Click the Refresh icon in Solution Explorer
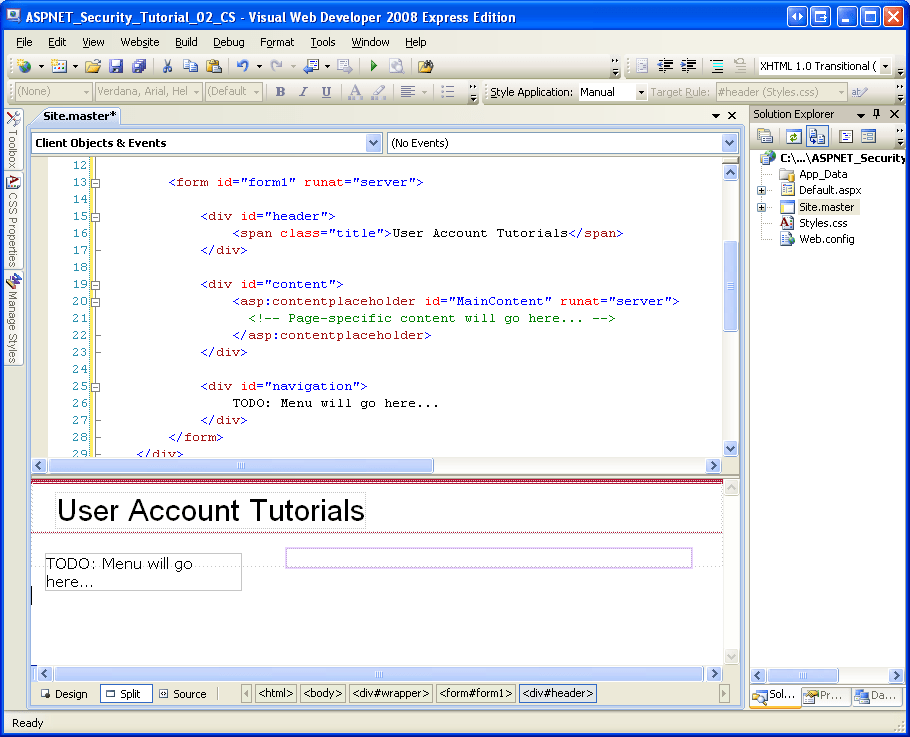910x737 pixels. point(794,137)
